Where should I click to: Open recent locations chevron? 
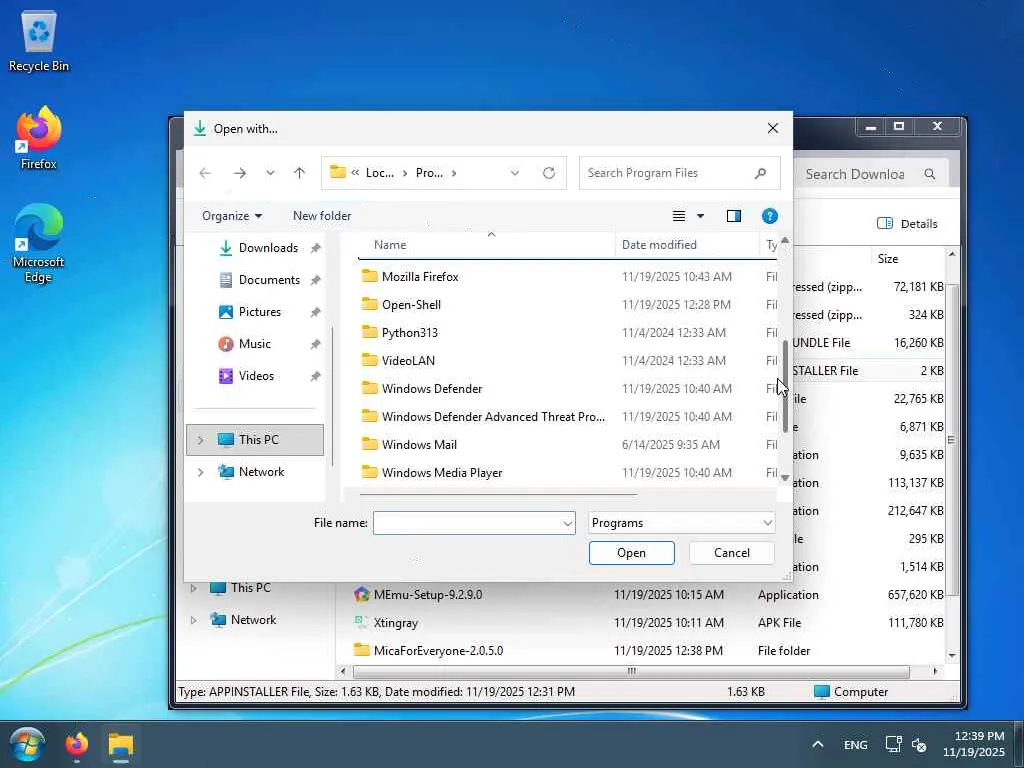[x=270, y=173]
